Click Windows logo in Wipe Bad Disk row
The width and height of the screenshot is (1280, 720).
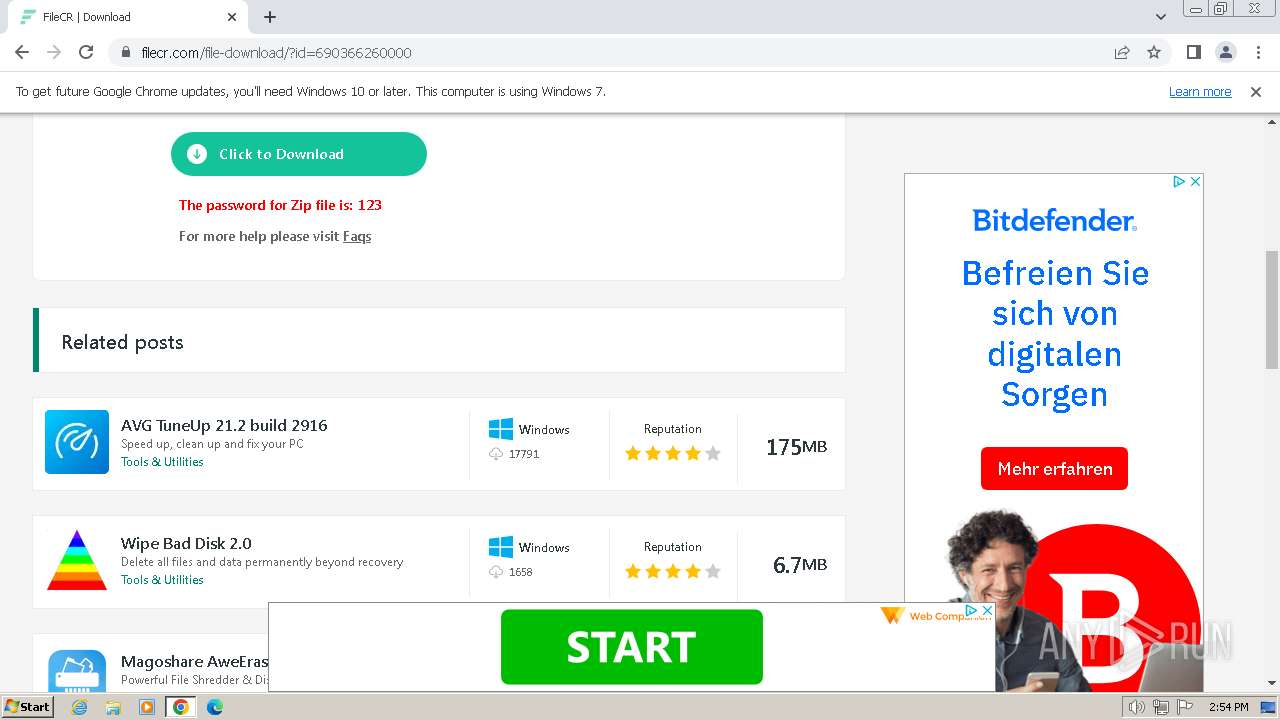[x=501, y=547]
